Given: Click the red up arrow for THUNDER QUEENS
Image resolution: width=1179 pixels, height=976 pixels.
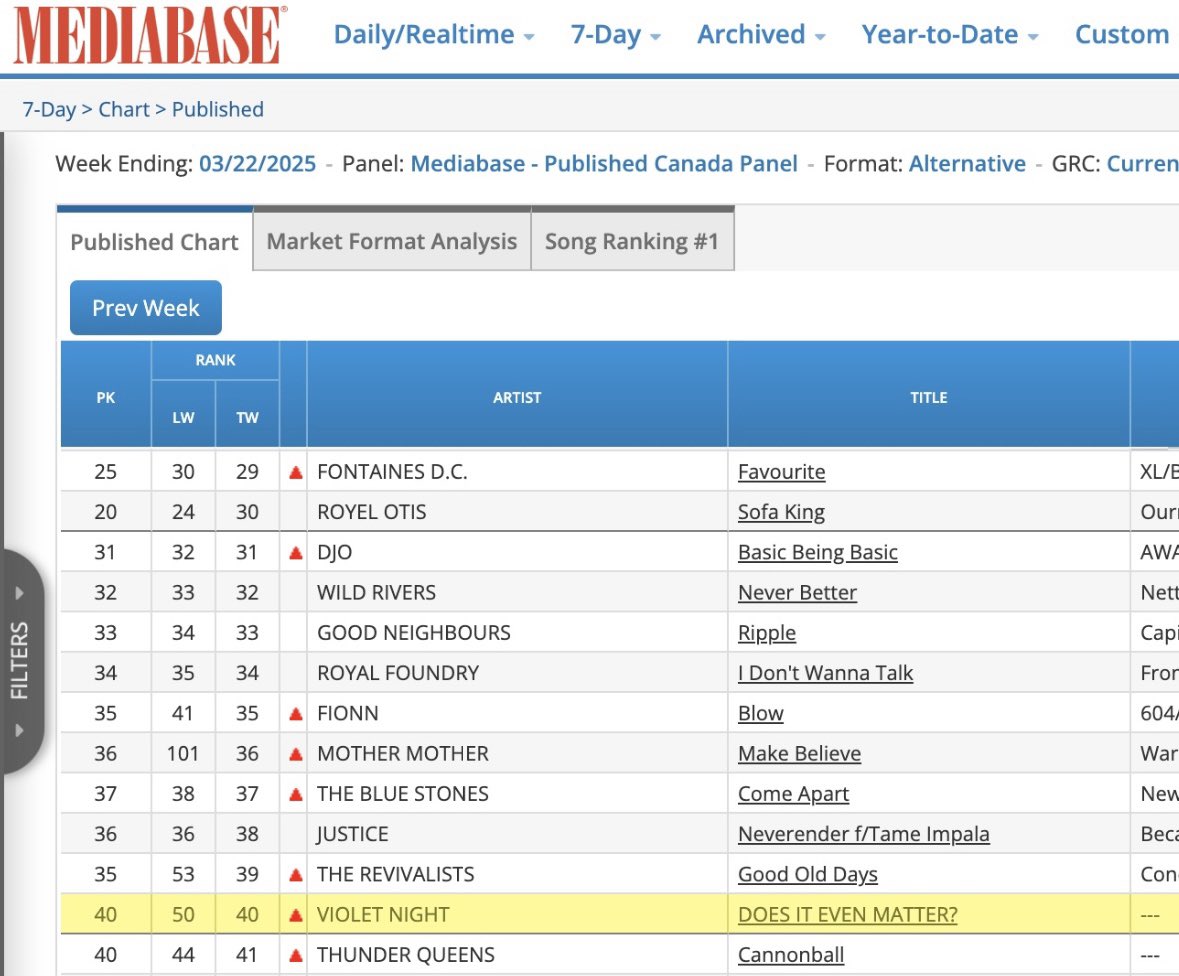Looking at the screenshot, I should pos(296,955).
